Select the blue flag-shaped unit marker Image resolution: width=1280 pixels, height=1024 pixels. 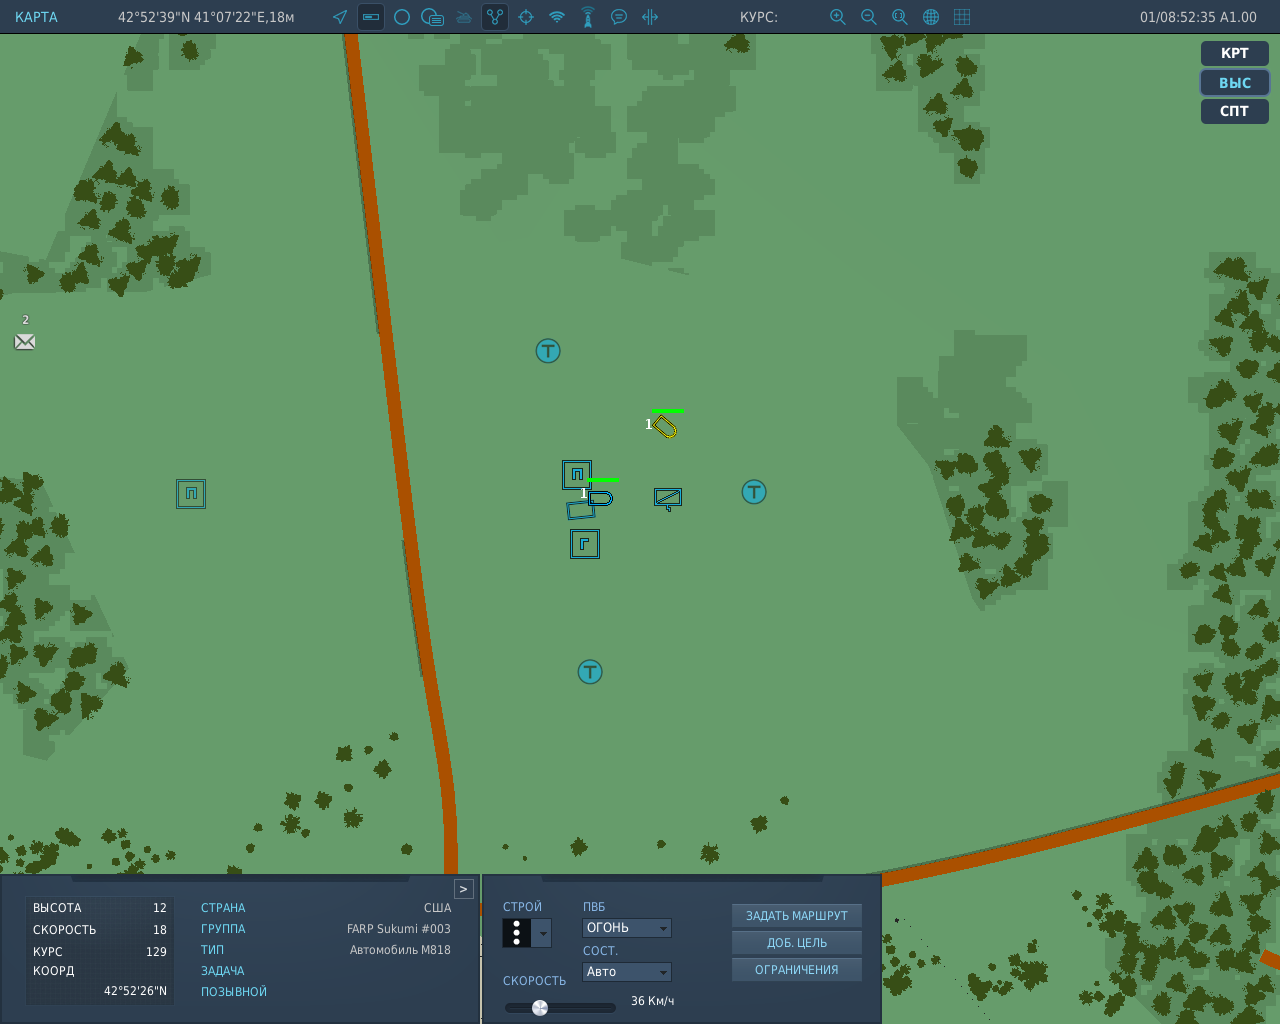click(668, 498)
